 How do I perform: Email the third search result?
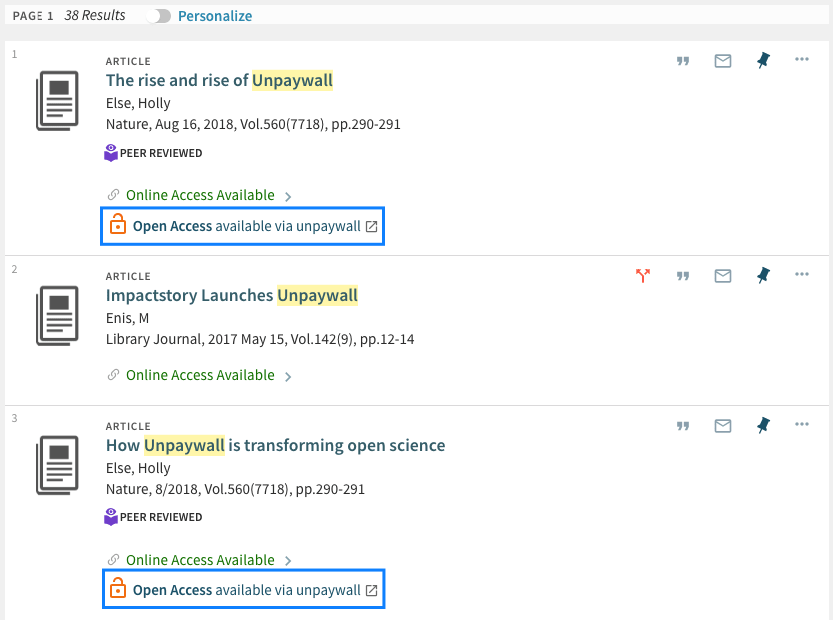click(x=723, y=425)
